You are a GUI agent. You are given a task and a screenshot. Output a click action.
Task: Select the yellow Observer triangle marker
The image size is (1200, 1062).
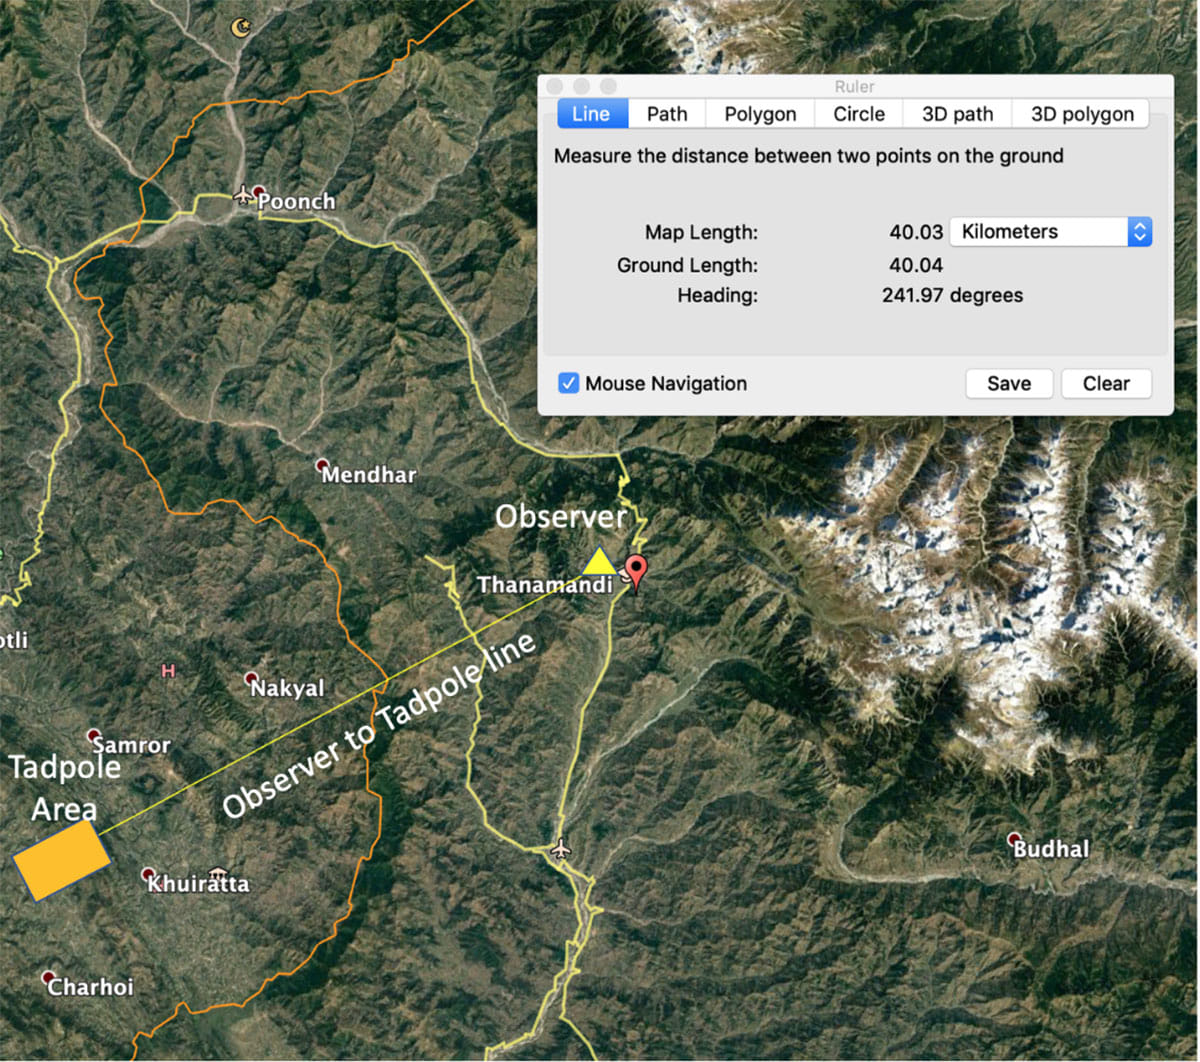(x=598, y=561)
